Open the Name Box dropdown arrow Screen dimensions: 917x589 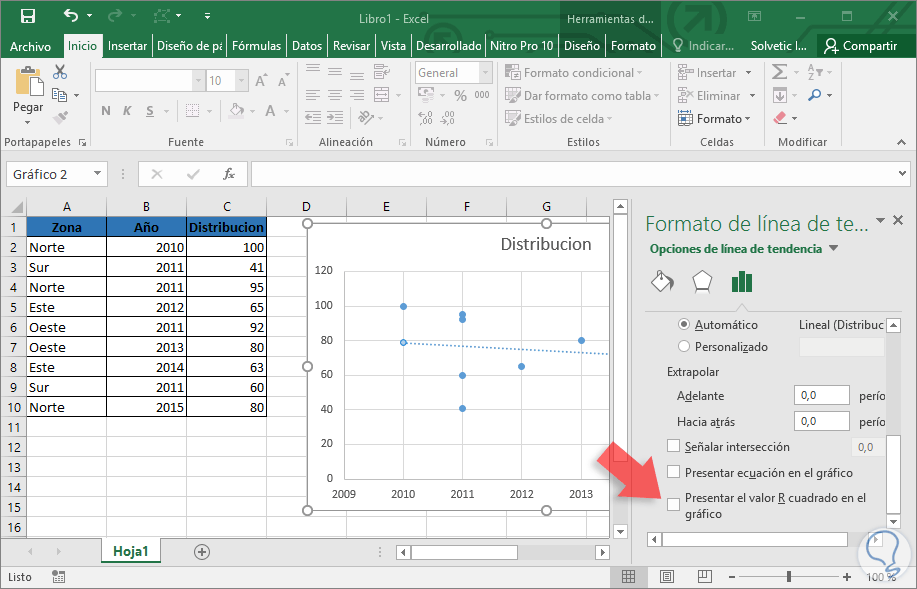tap(97, 174)
